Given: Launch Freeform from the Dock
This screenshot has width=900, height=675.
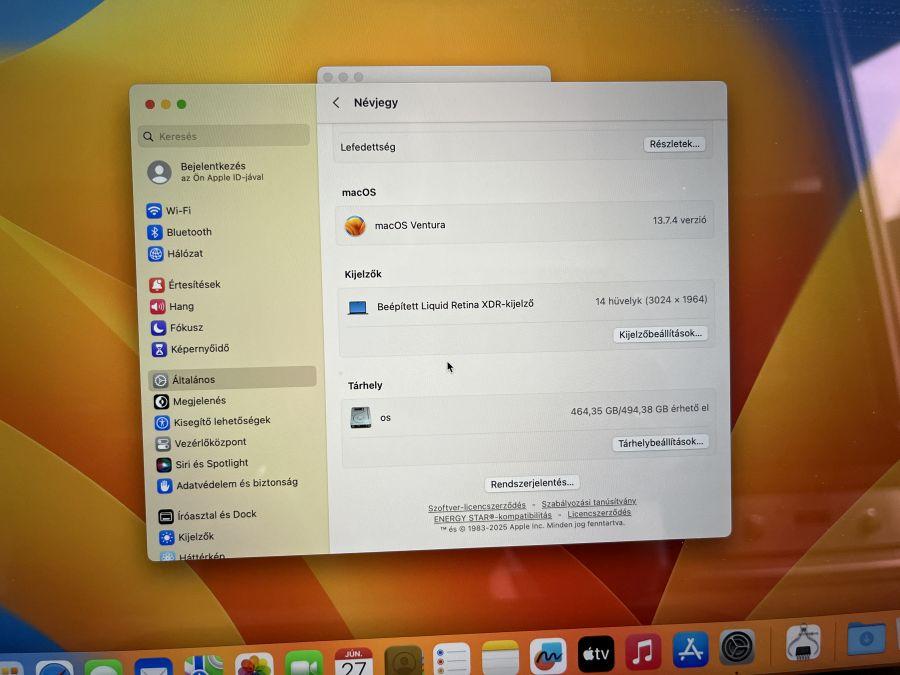Looking at the screenshot, I should (548, 655).
